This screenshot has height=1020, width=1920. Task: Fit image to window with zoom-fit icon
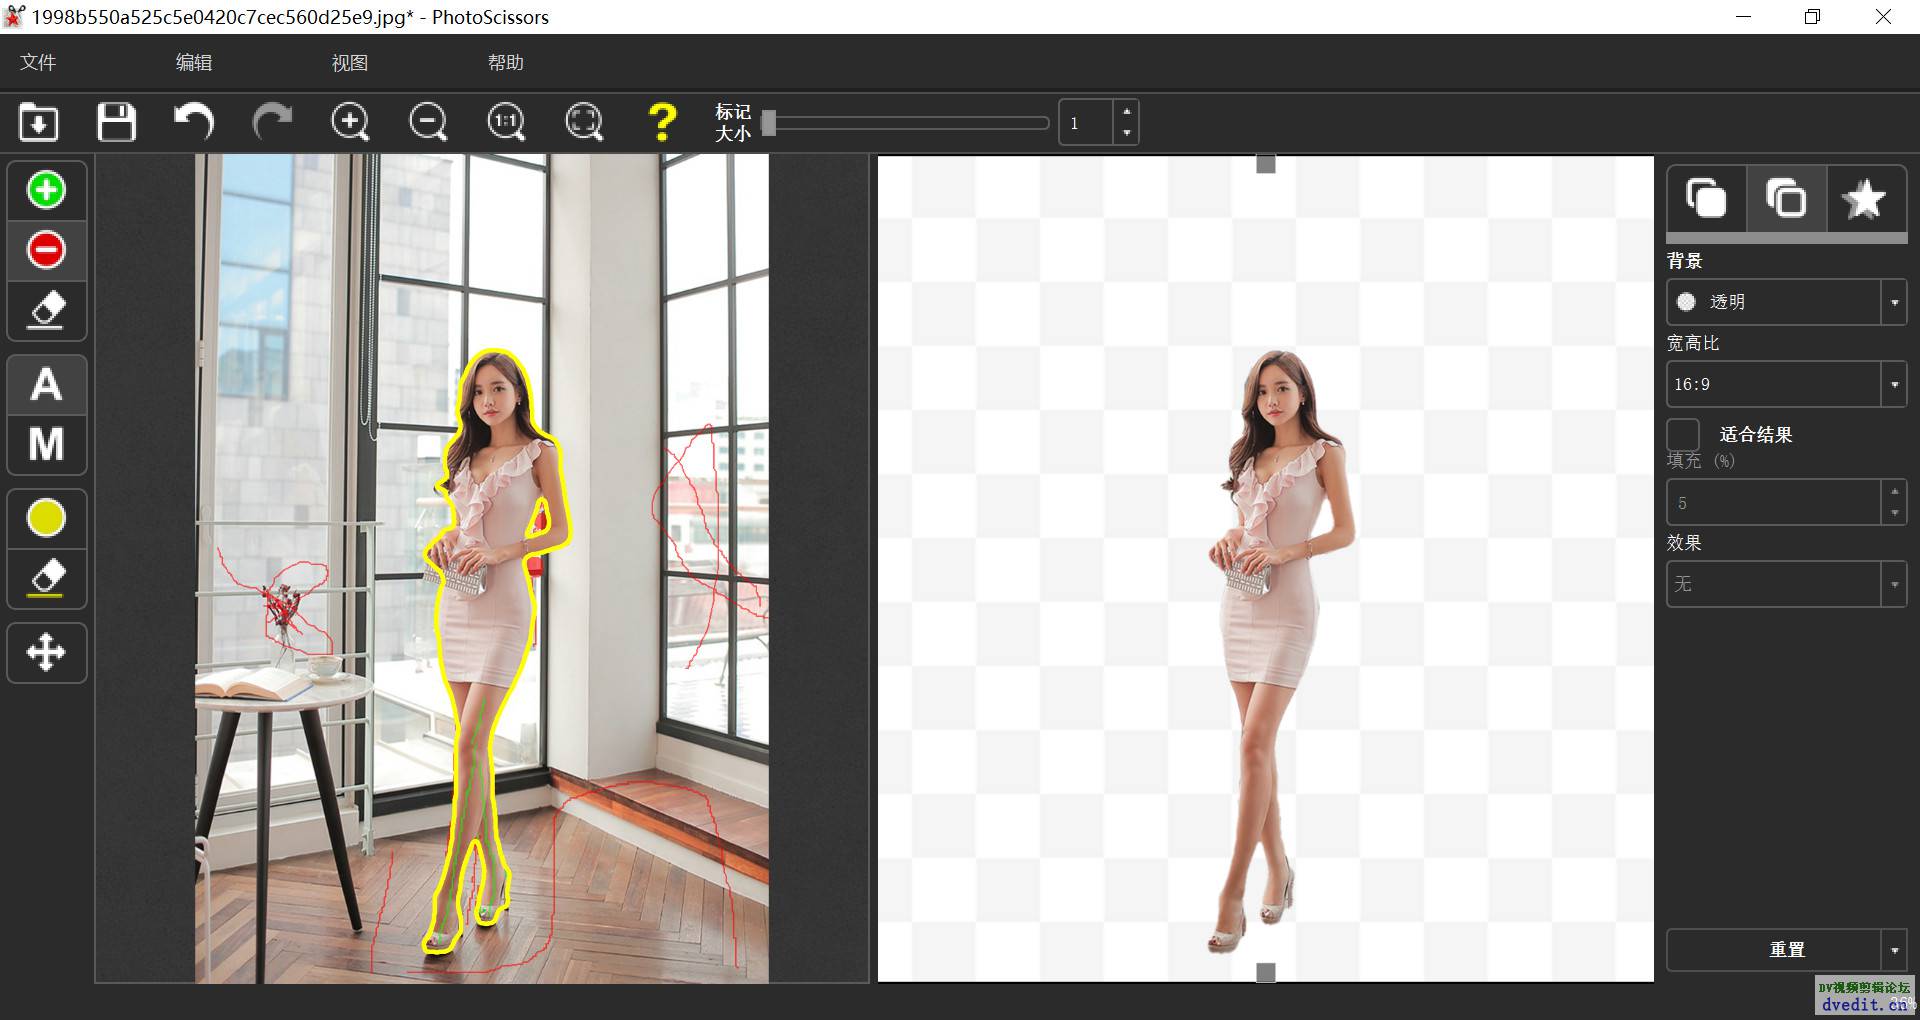584,123
